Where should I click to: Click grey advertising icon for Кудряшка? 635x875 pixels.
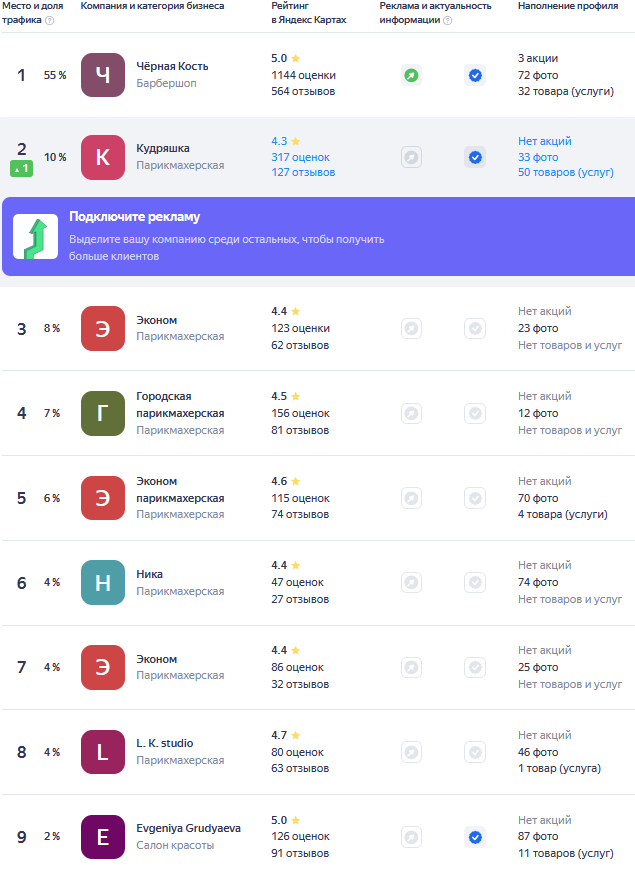411,157
